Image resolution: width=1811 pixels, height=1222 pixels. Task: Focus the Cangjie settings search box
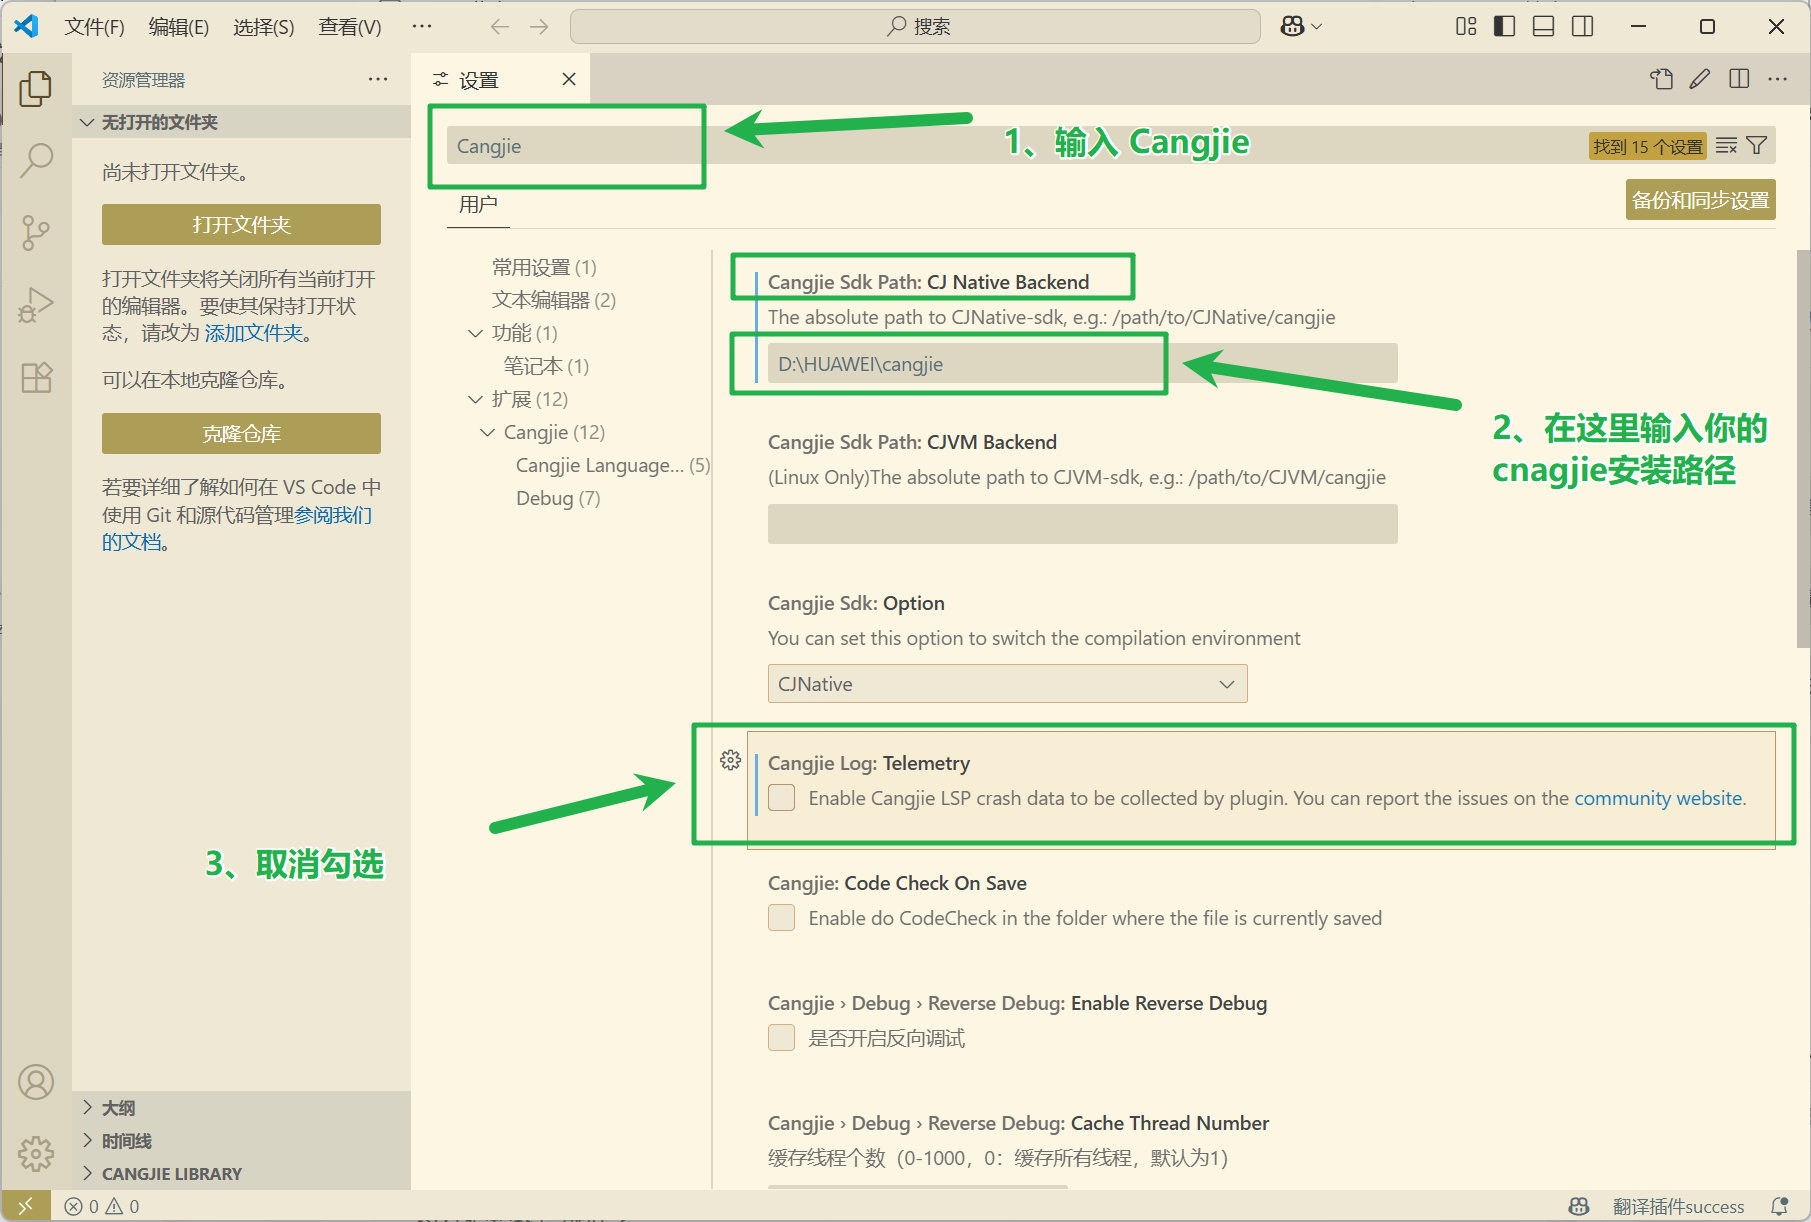pos(1016,146)
